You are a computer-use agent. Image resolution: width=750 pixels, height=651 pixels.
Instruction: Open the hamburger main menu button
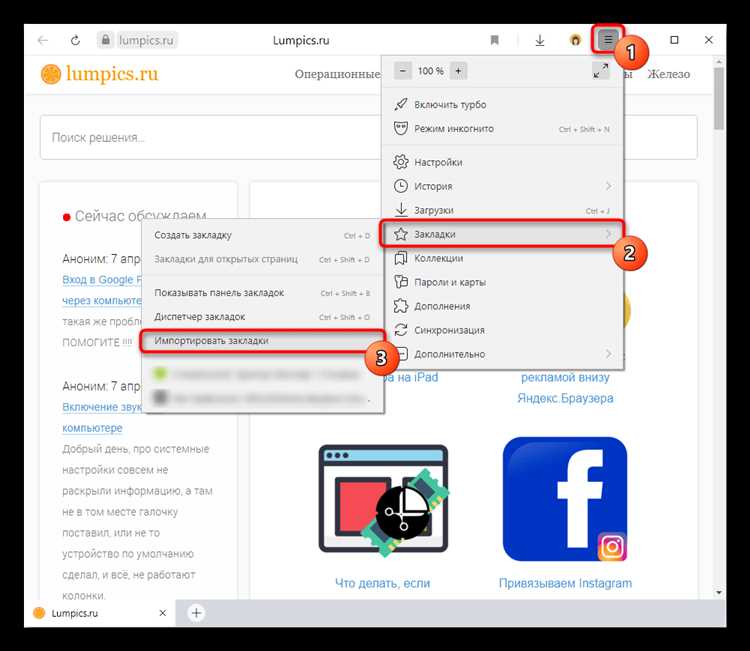pos(607,39)
